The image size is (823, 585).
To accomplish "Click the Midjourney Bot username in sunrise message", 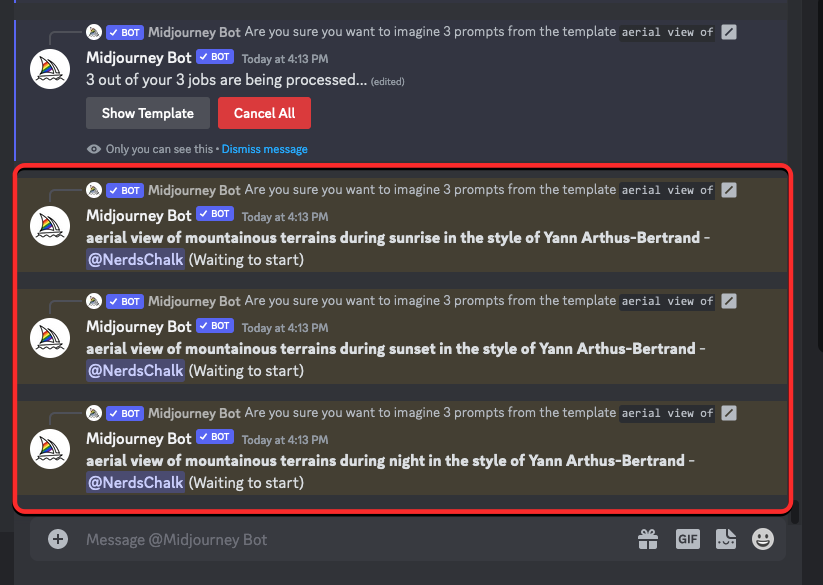I will point(138,215).
